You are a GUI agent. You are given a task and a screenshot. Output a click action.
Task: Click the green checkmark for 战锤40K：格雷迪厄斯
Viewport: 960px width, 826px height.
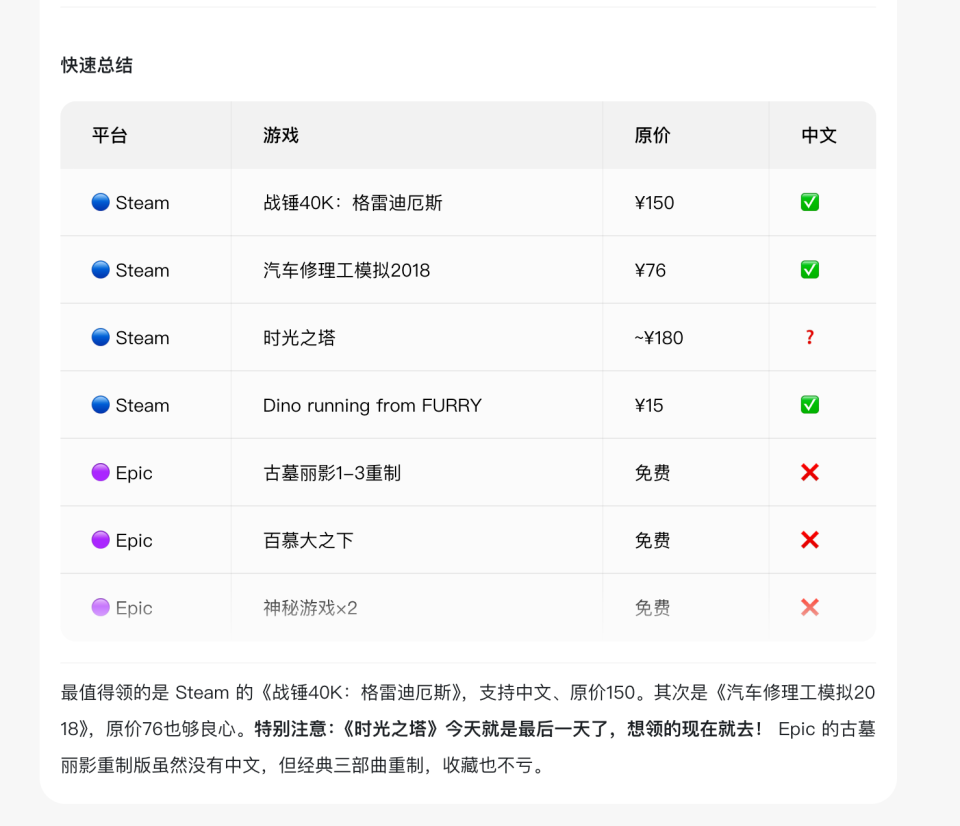(809, 202)
